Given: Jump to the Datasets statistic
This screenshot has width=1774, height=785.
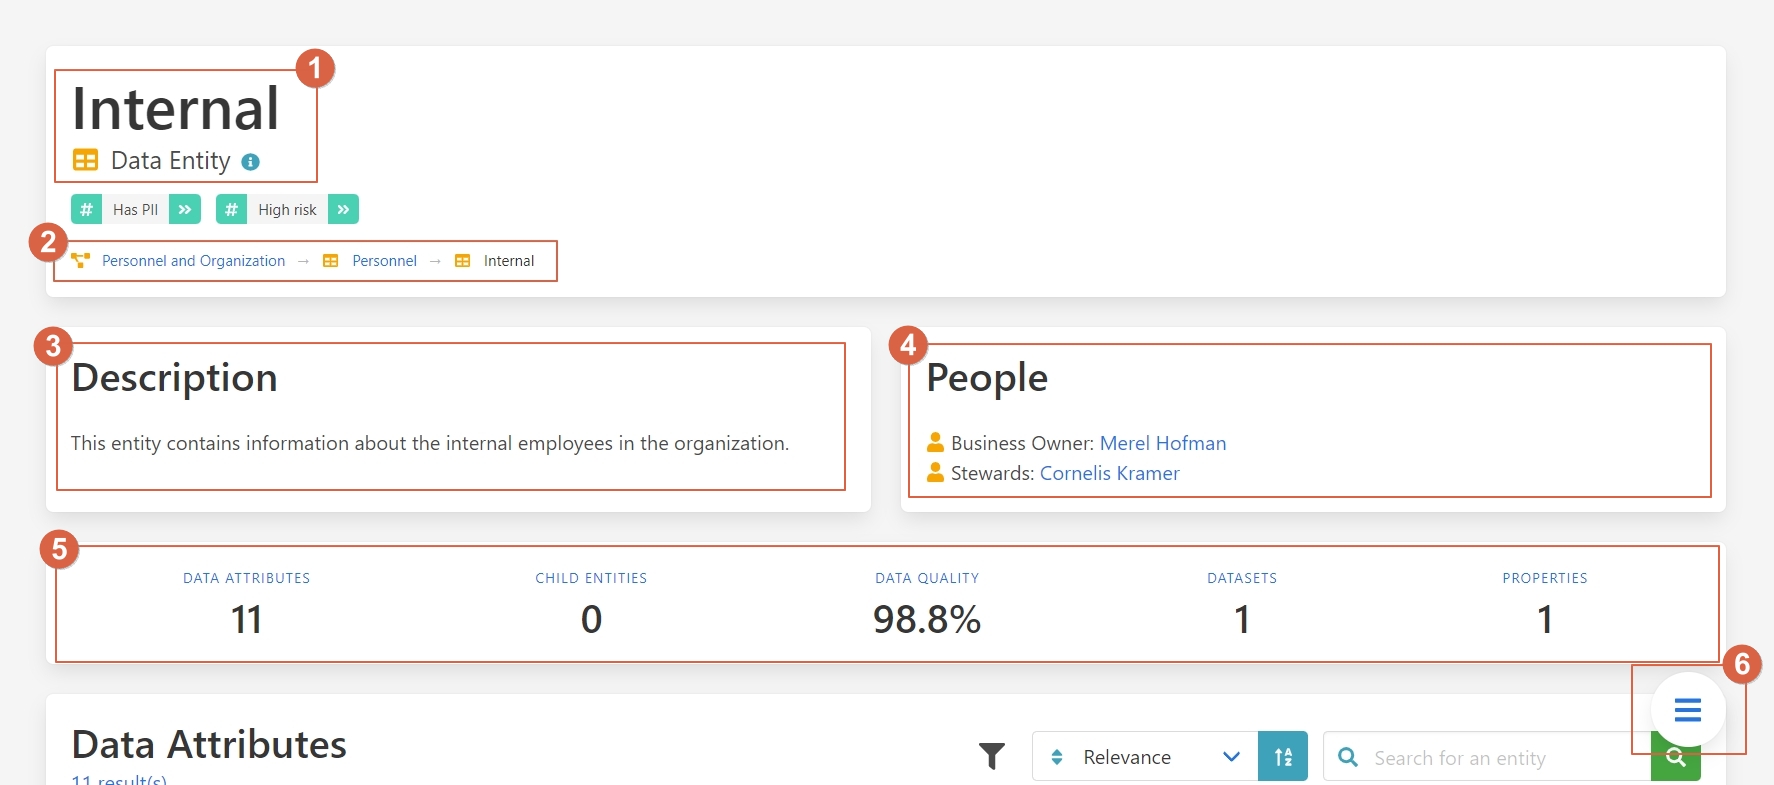Looking at the screenshot, I should (x=1242, y=578).
